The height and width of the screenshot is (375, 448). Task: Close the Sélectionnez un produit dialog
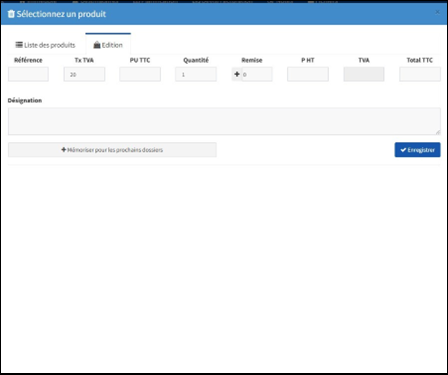tap(437, 12)
